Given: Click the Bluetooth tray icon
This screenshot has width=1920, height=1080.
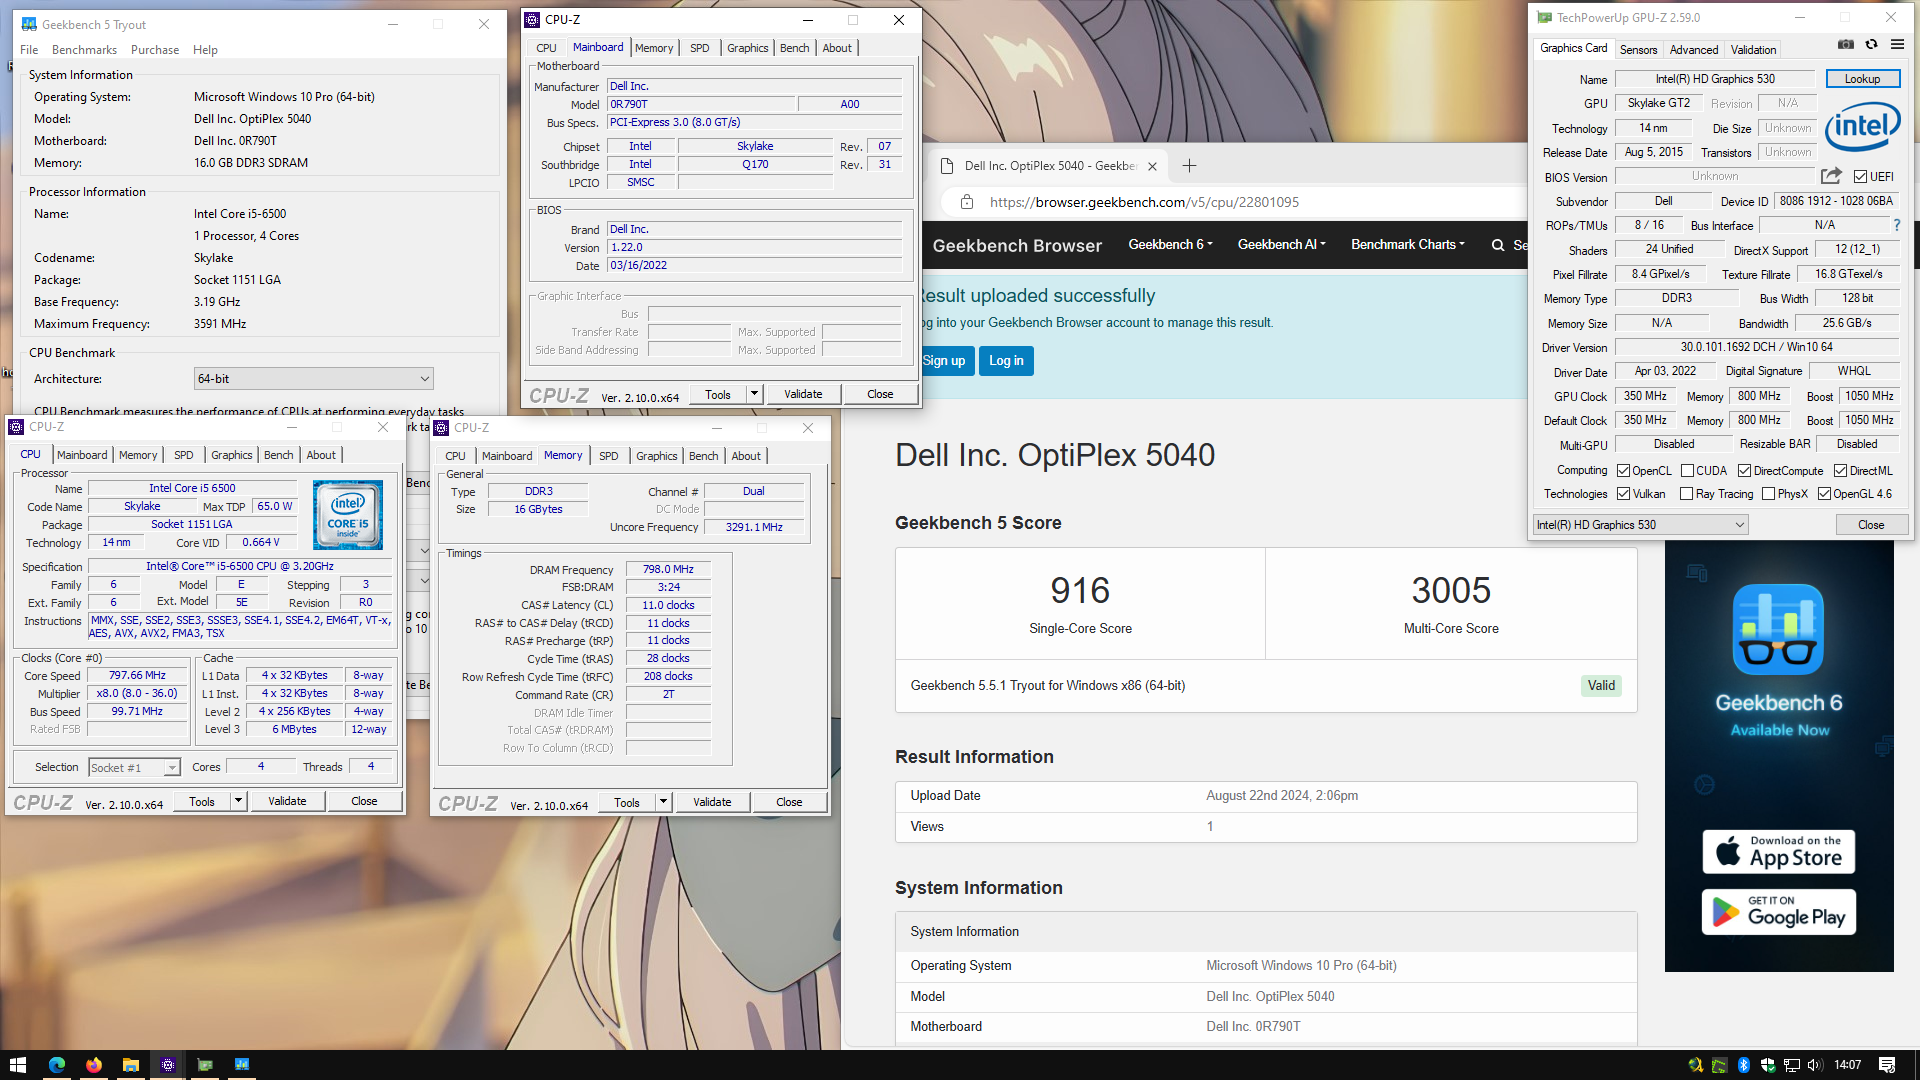Looking at the screenshot, I should click(1743, 1065).
